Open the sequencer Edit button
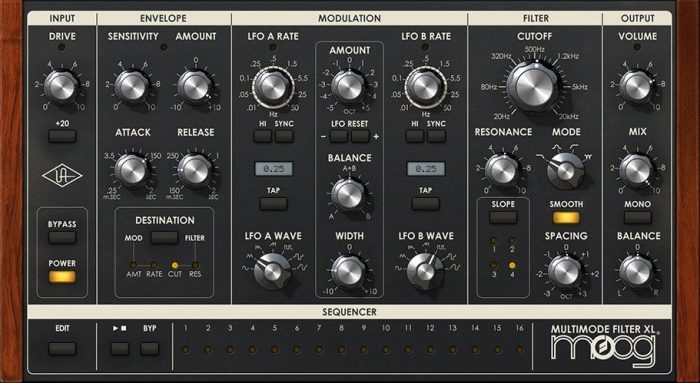Screen dimensions: 700x383 (62, 348)
